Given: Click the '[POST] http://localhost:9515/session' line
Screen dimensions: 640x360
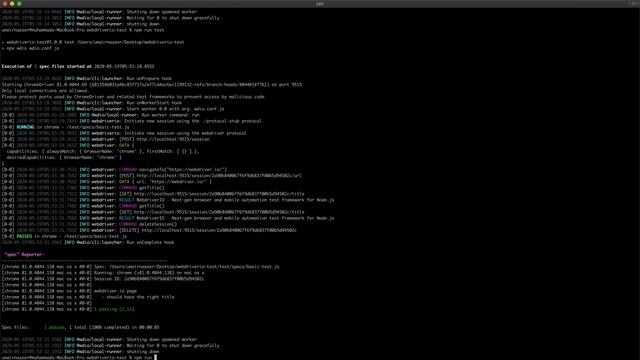Looking at the screenshot, I should click(x=105, y=139).
